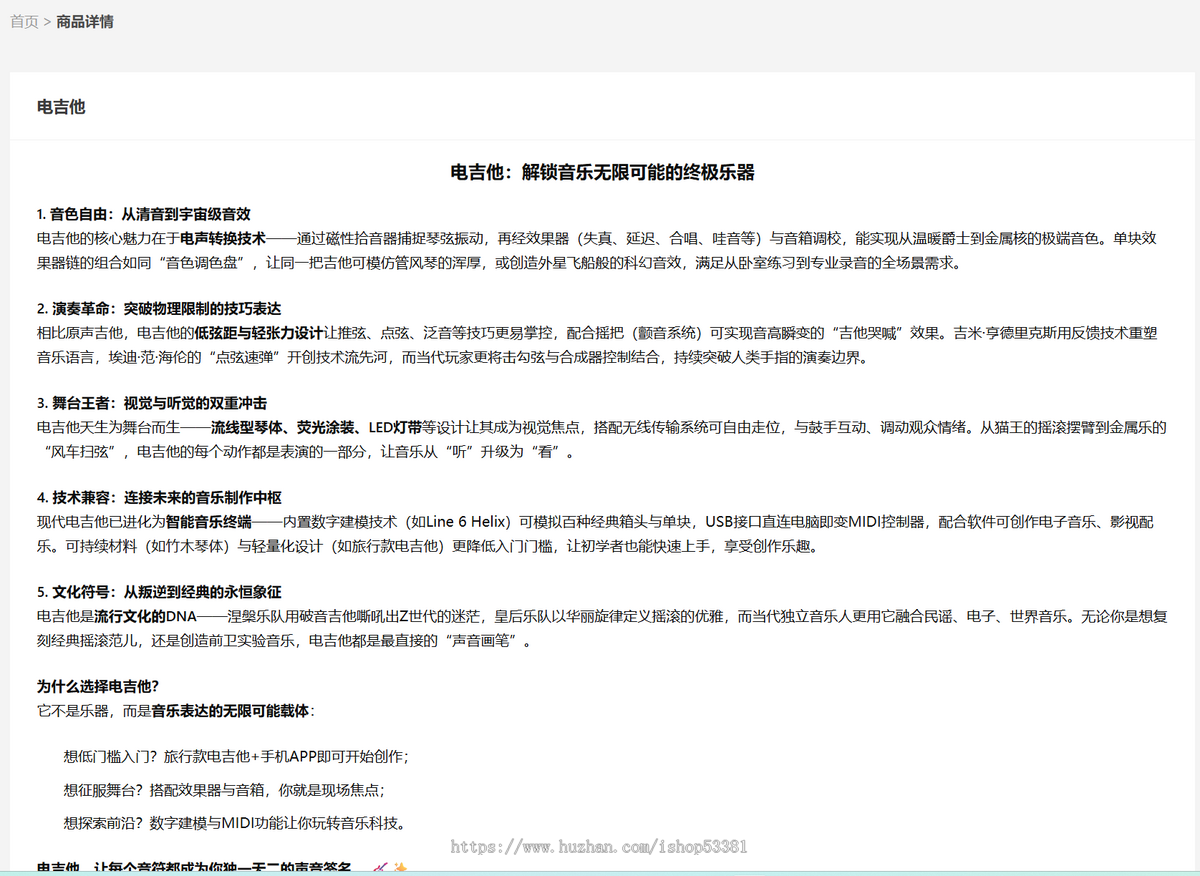Click the line starting 想探索前沿？
This screenshot has width=1200, height=876.
click(235, 823)
